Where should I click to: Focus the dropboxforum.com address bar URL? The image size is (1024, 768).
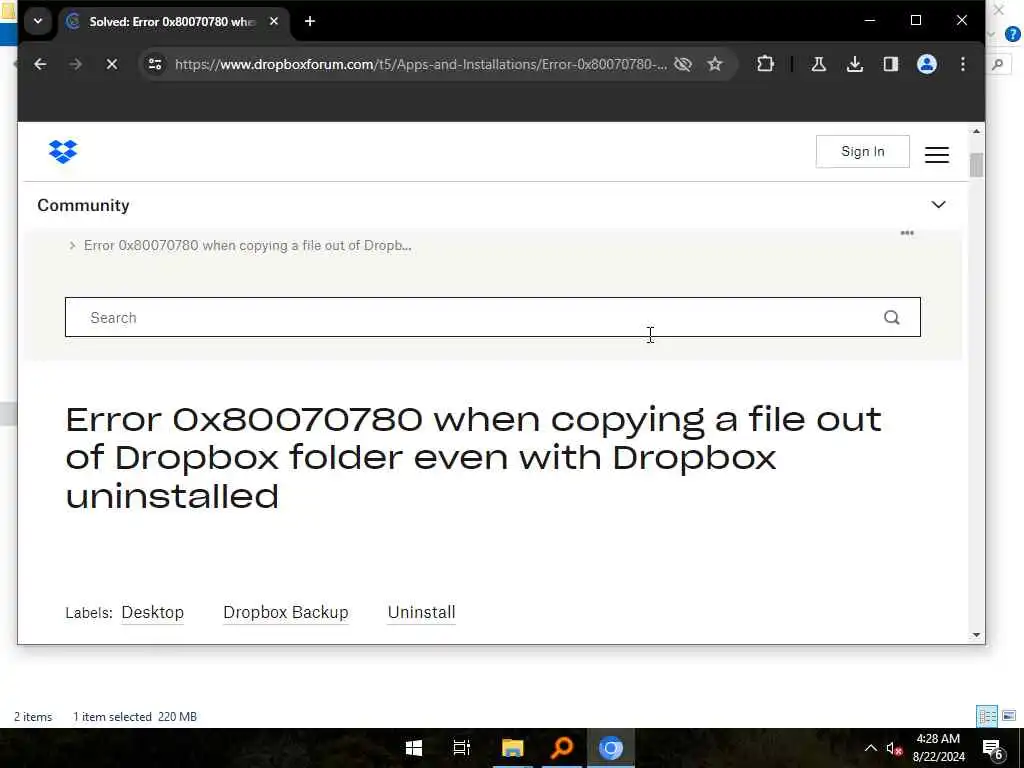pos(421,64)
